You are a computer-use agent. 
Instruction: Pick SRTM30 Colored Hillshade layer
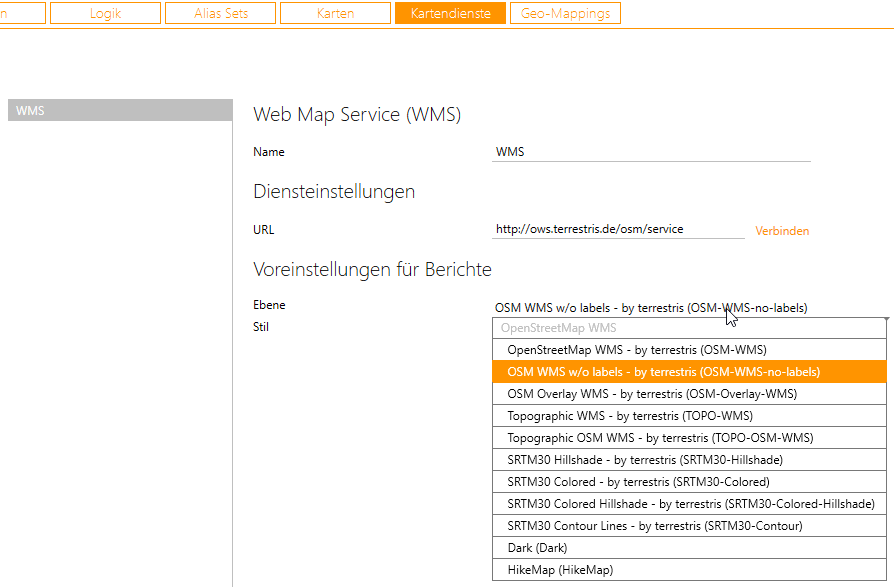coord(690,504)
